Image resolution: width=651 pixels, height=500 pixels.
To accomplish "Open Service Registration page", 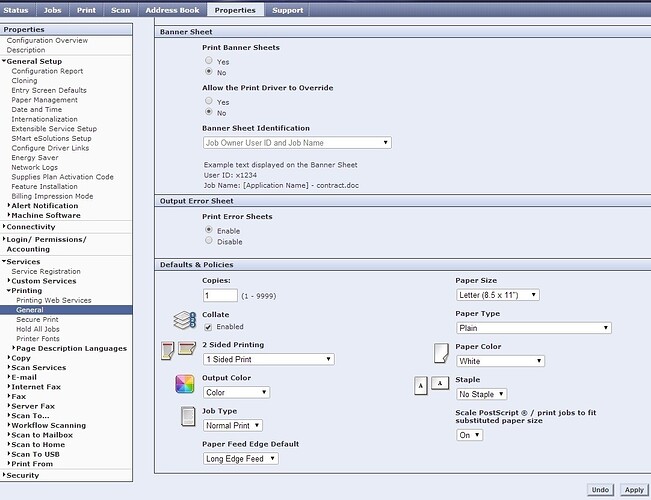I will [46, 271].
